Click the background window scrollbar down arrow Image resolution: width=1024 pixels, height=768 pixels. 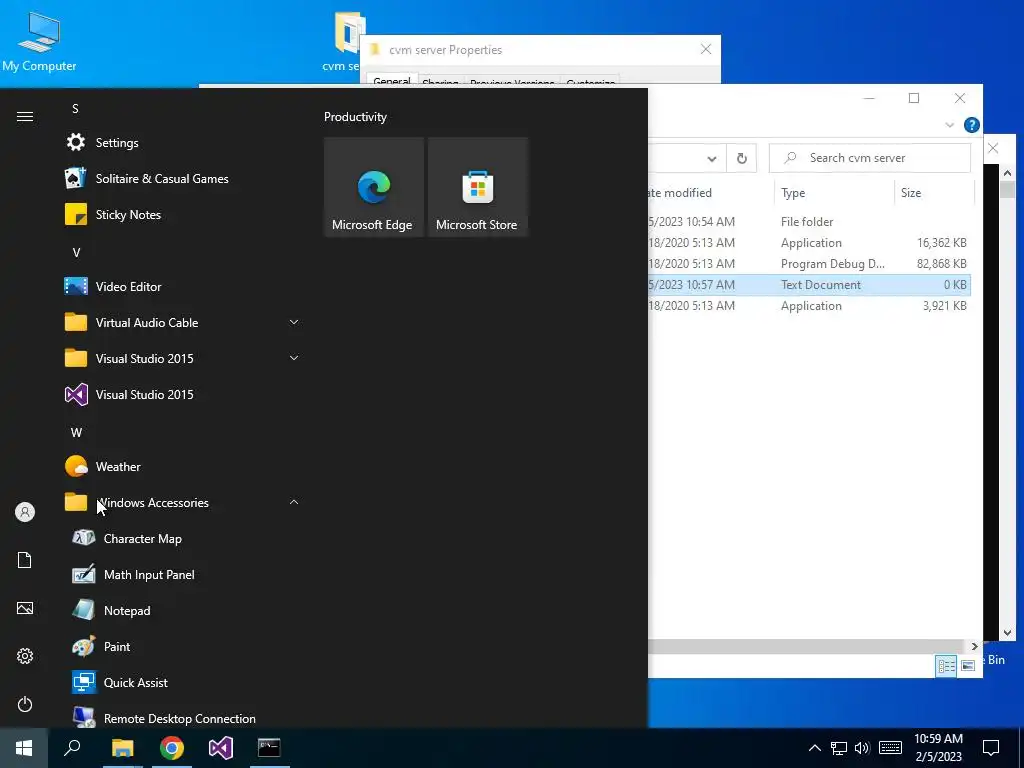[x=1007, y=632]
